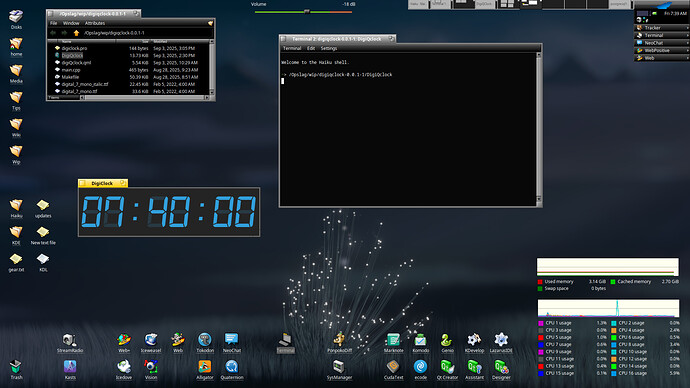Click the Modified column header
690x388 pixels.
point(180,41)
